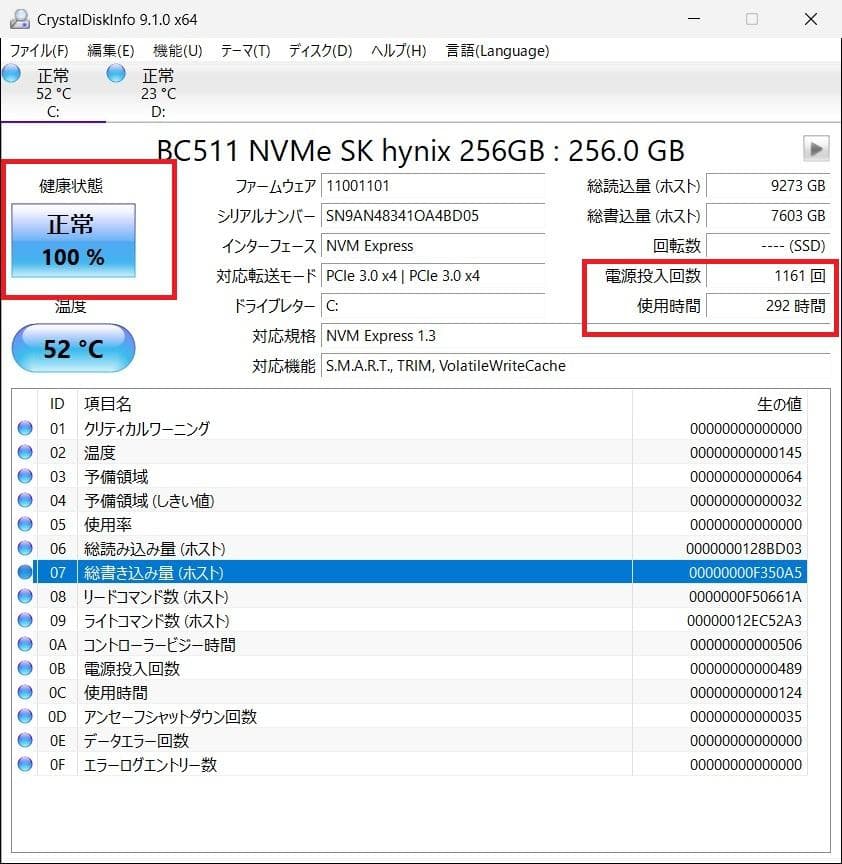
Task: Click total host reads value 9273 GB
Action: coord(768,186)
